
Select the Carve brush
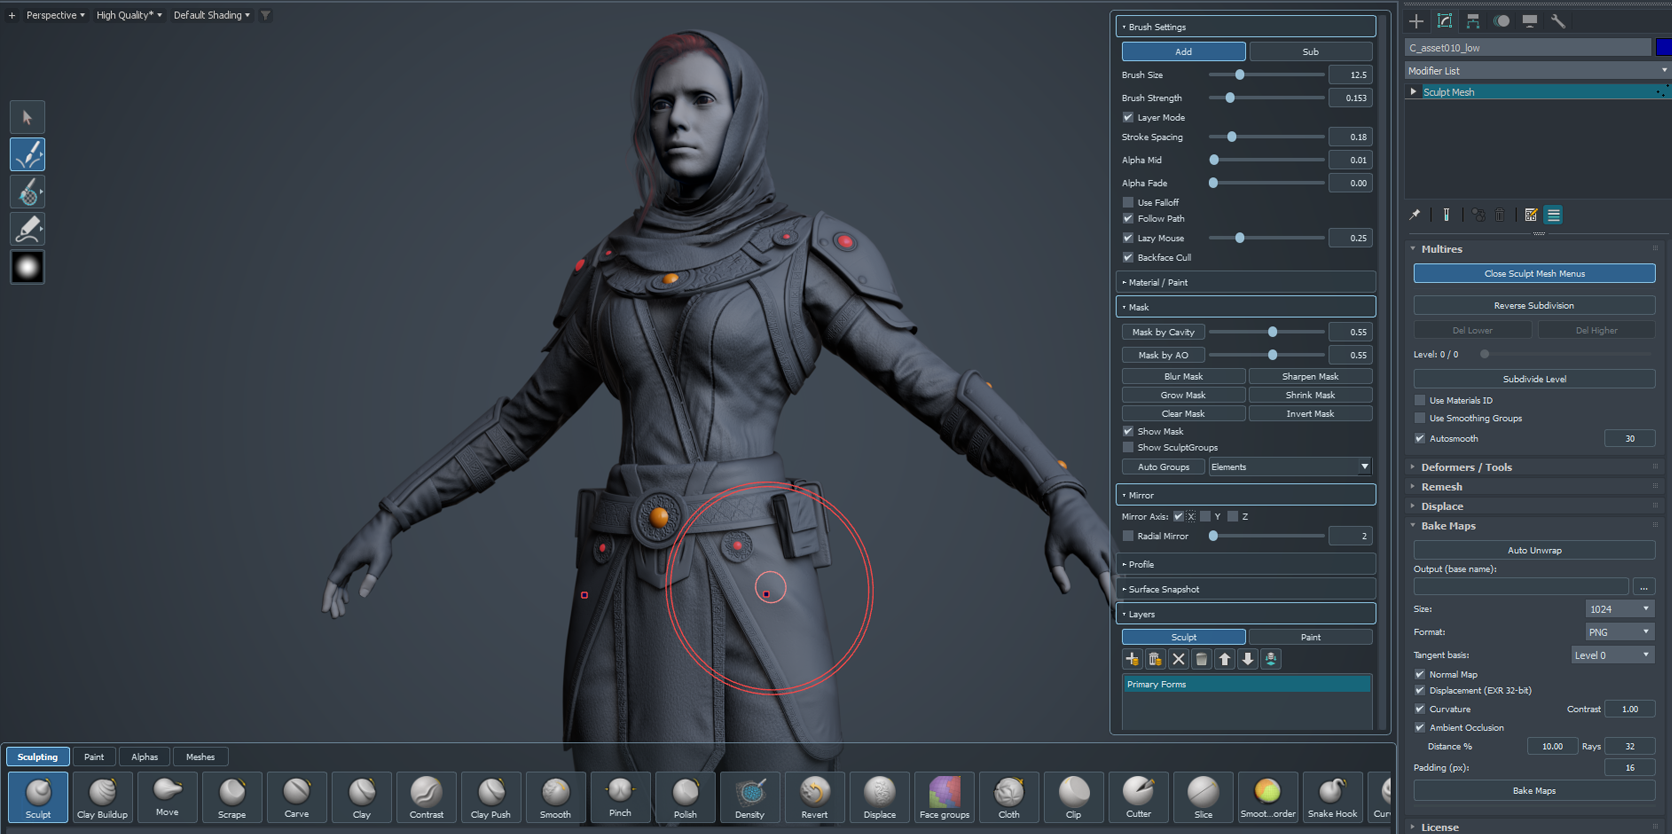pyautogui.click(x=297, y=797)
